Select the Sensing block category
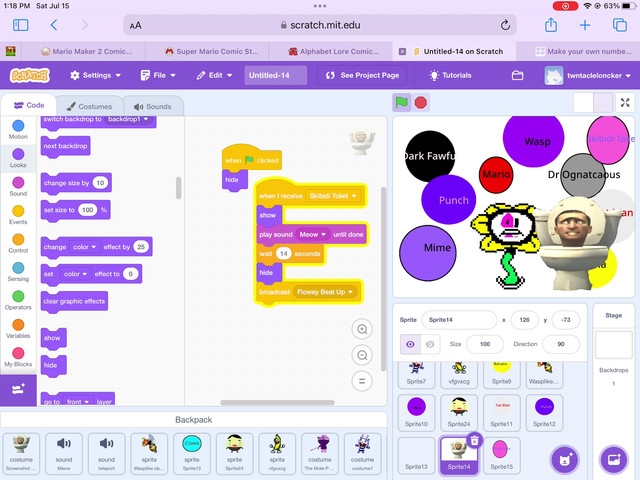The image size is (640, 480). (x=18, y=272)
